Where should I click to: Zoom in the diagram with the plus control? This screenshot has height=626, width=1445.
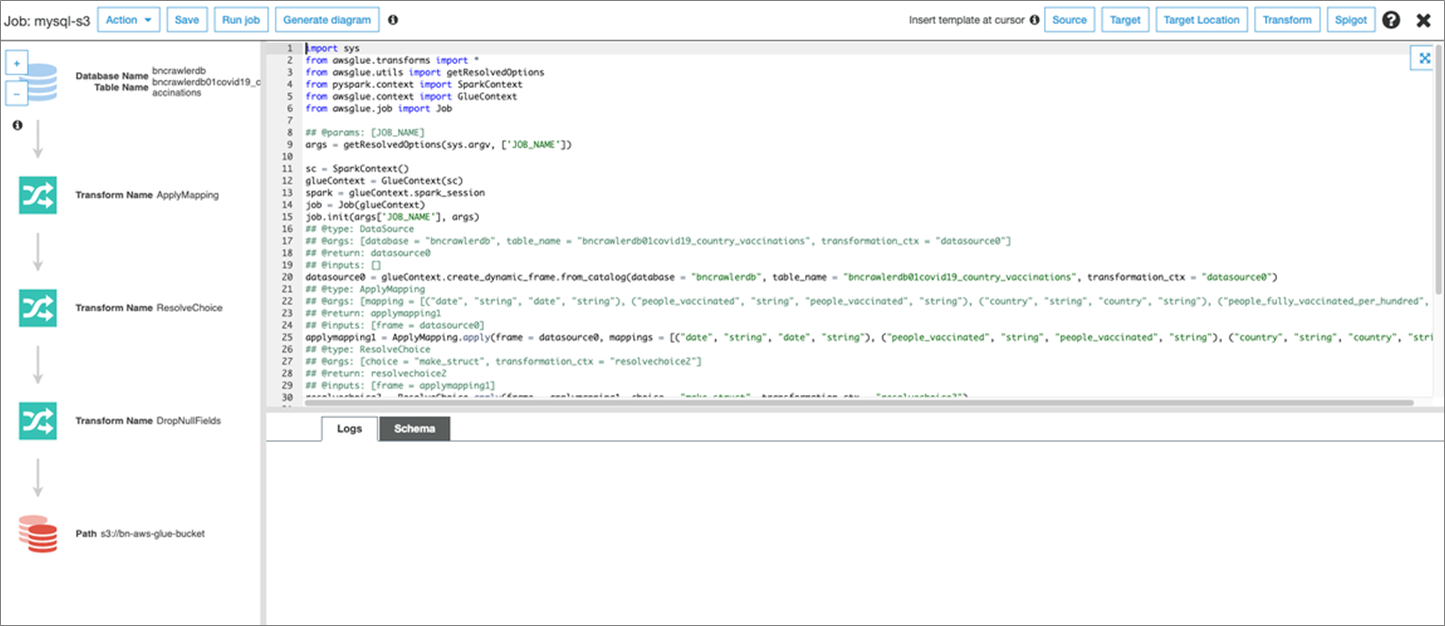coord(15,61)
